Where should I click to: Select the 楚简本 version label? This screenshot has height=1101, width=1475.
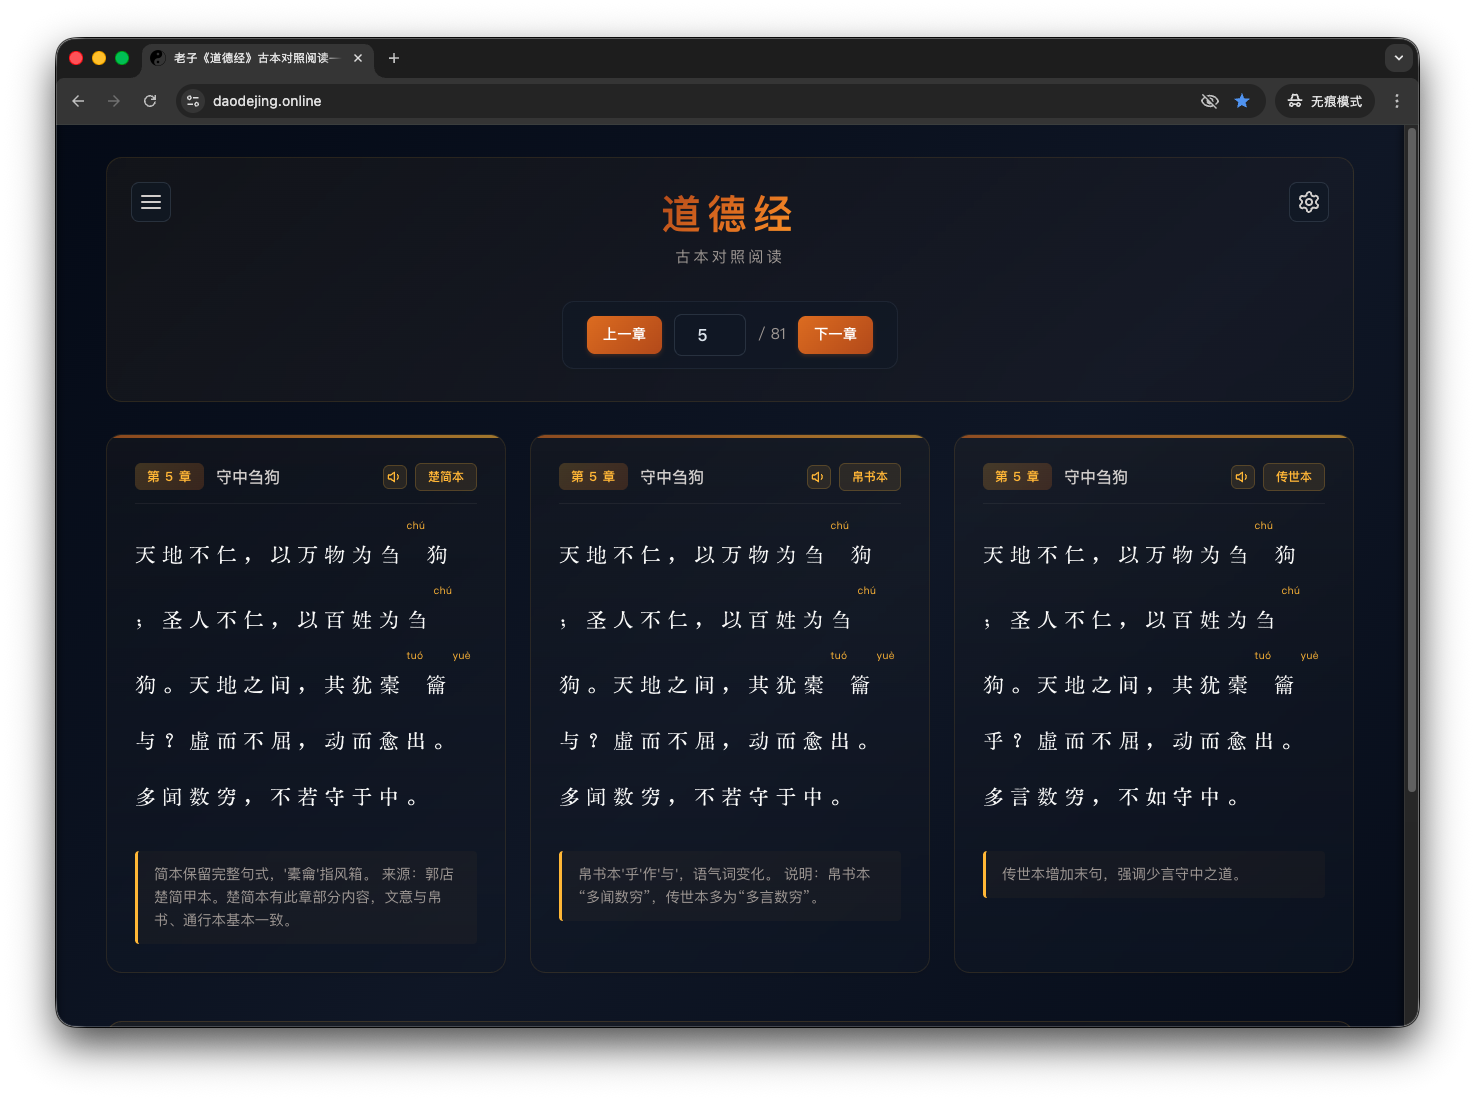[x=446, y=477]
